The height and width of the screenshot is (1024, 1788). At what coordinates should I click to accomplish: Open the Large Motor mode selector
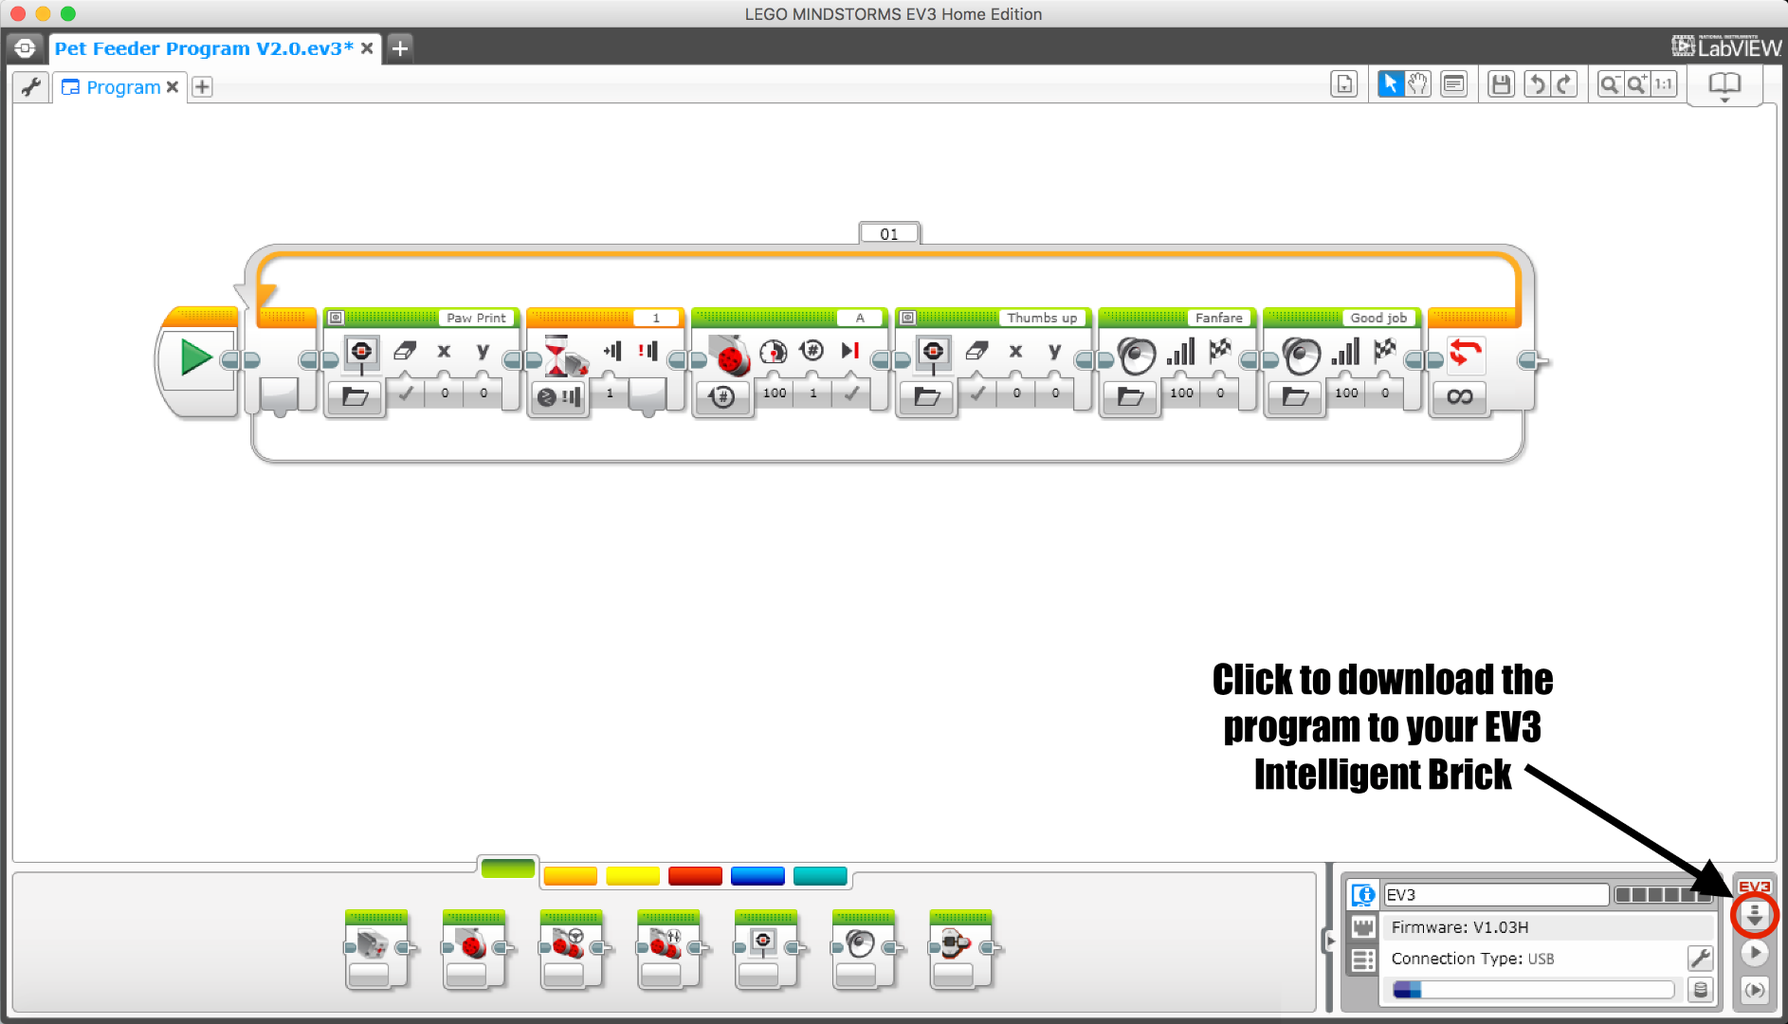[722, 397]
